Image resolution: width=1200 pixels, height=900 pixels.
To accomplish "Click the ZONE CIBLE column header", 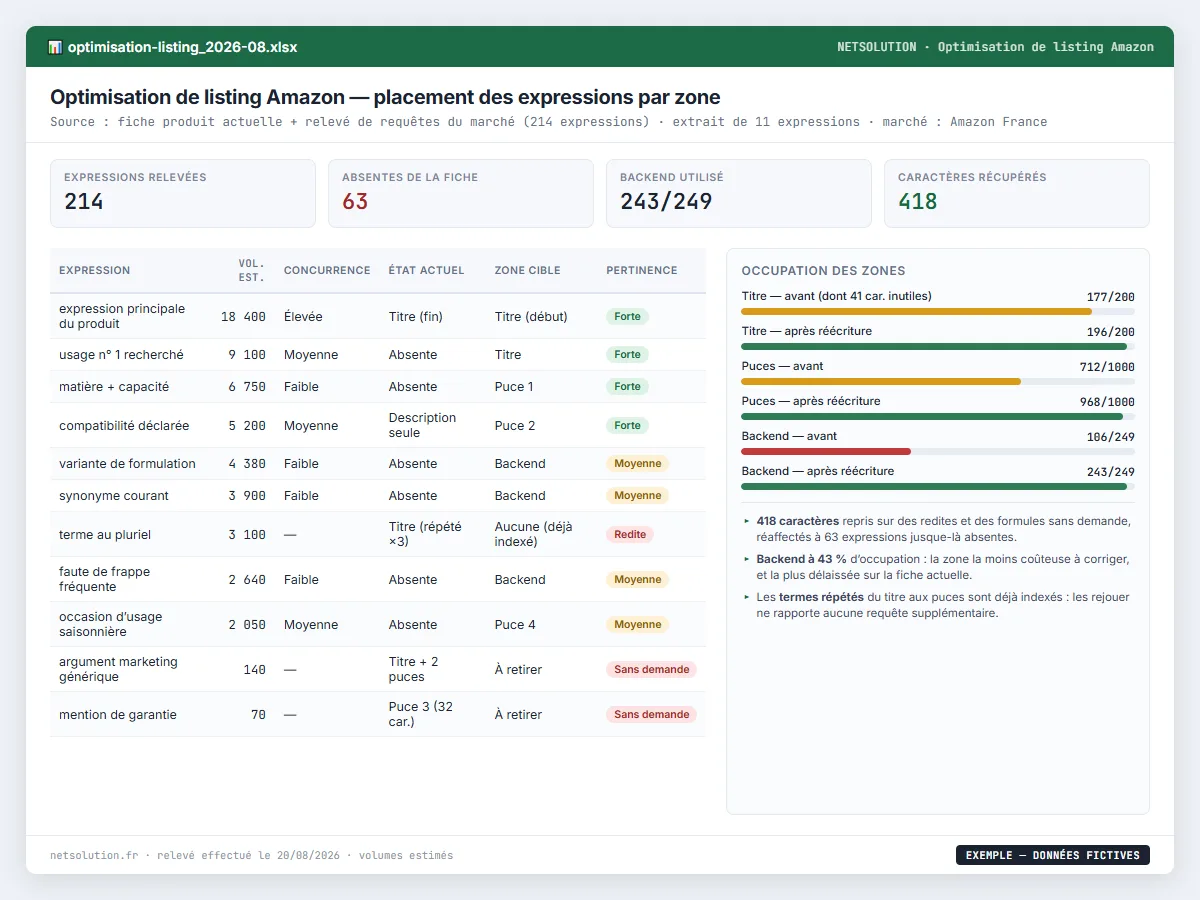I will click(527, 270).
